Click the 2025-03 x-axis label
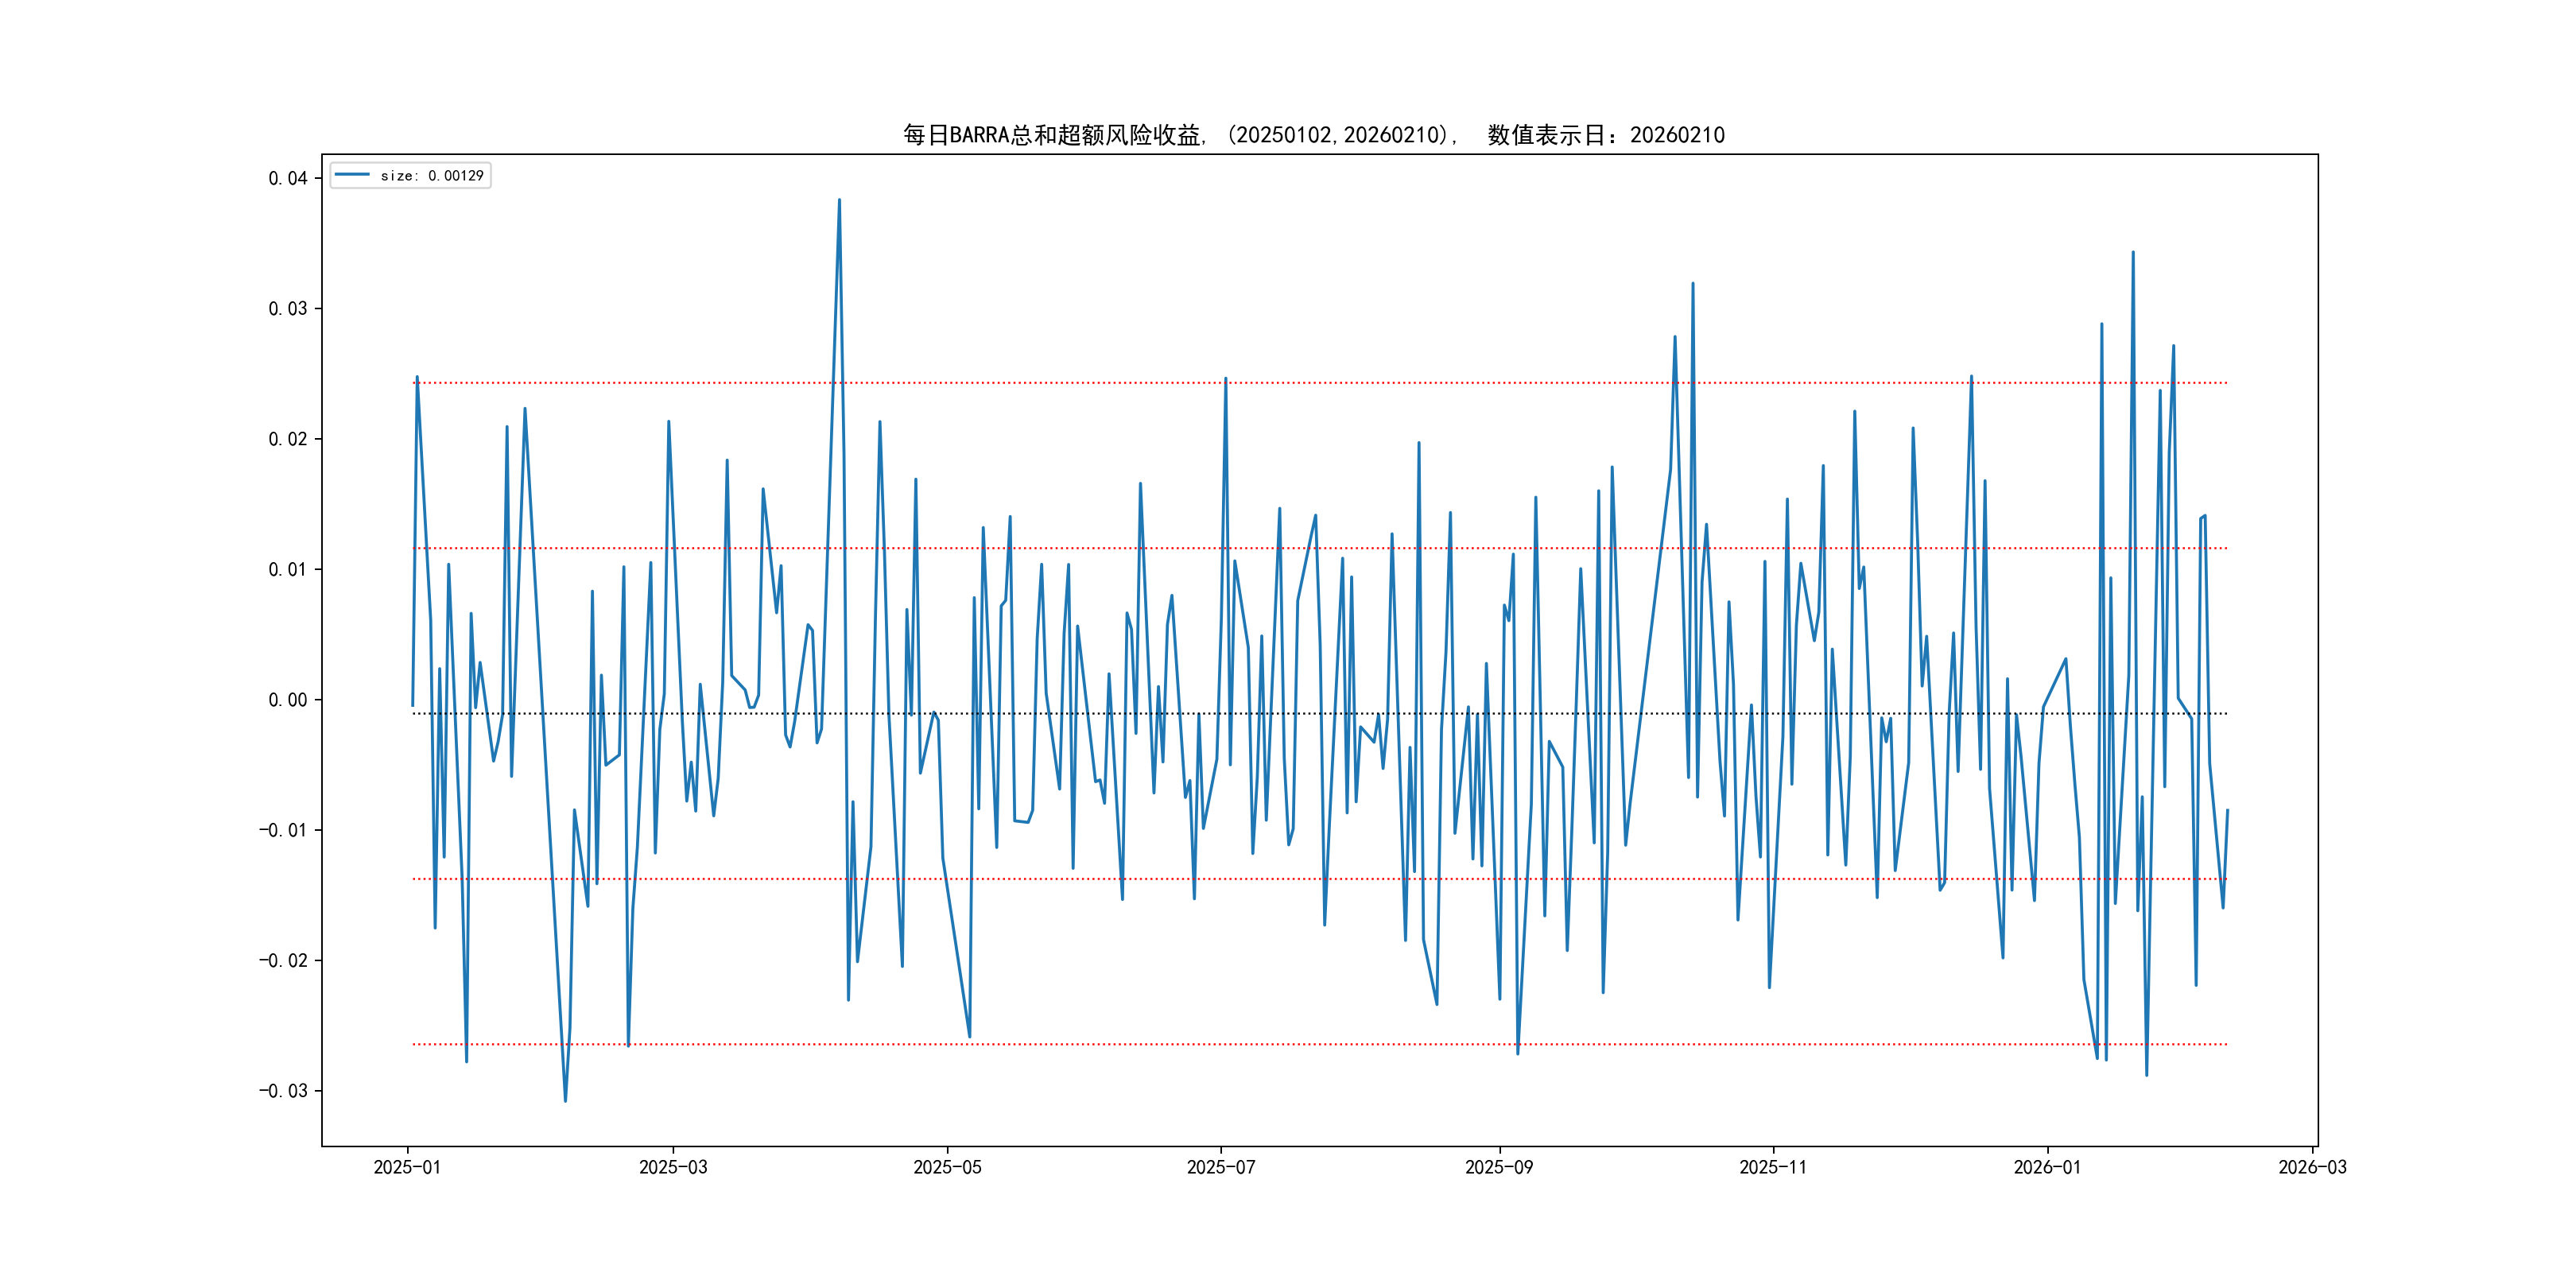The width and height of the screenshot is (2576, 1288). [x=673, y=1167]
